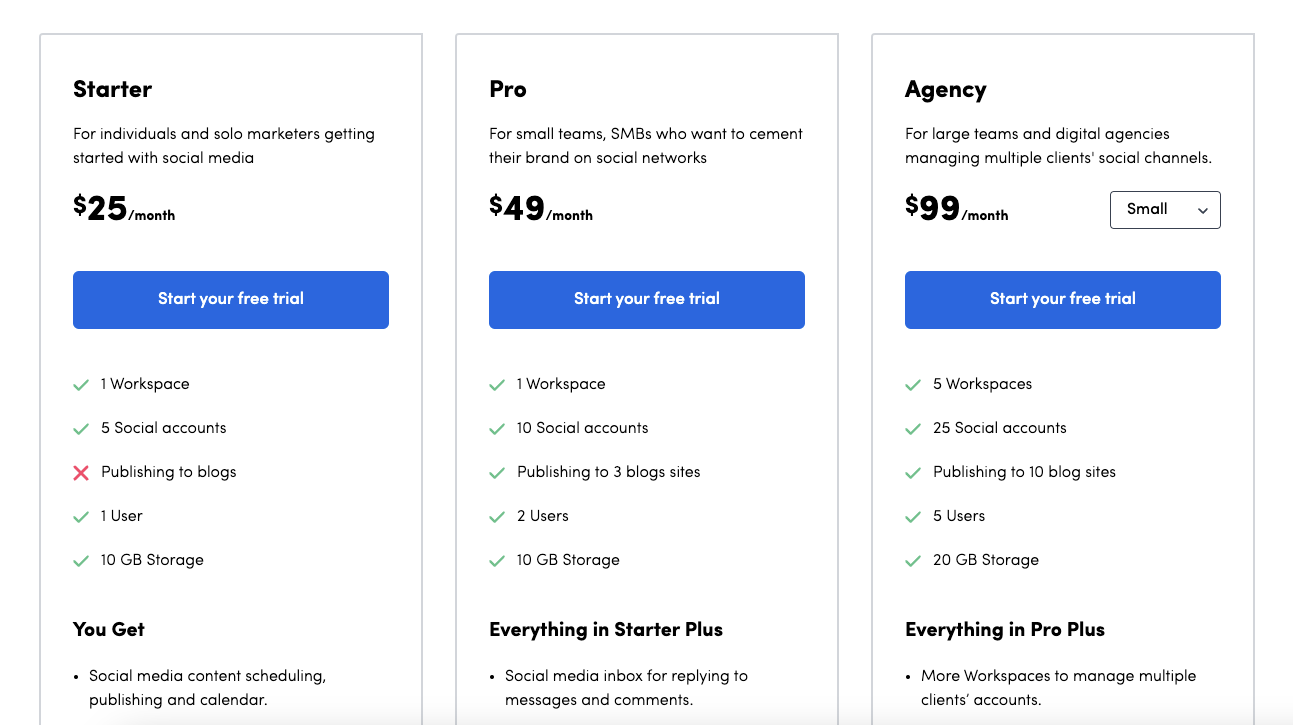Start free trial for Starter plan

(231, 299)
